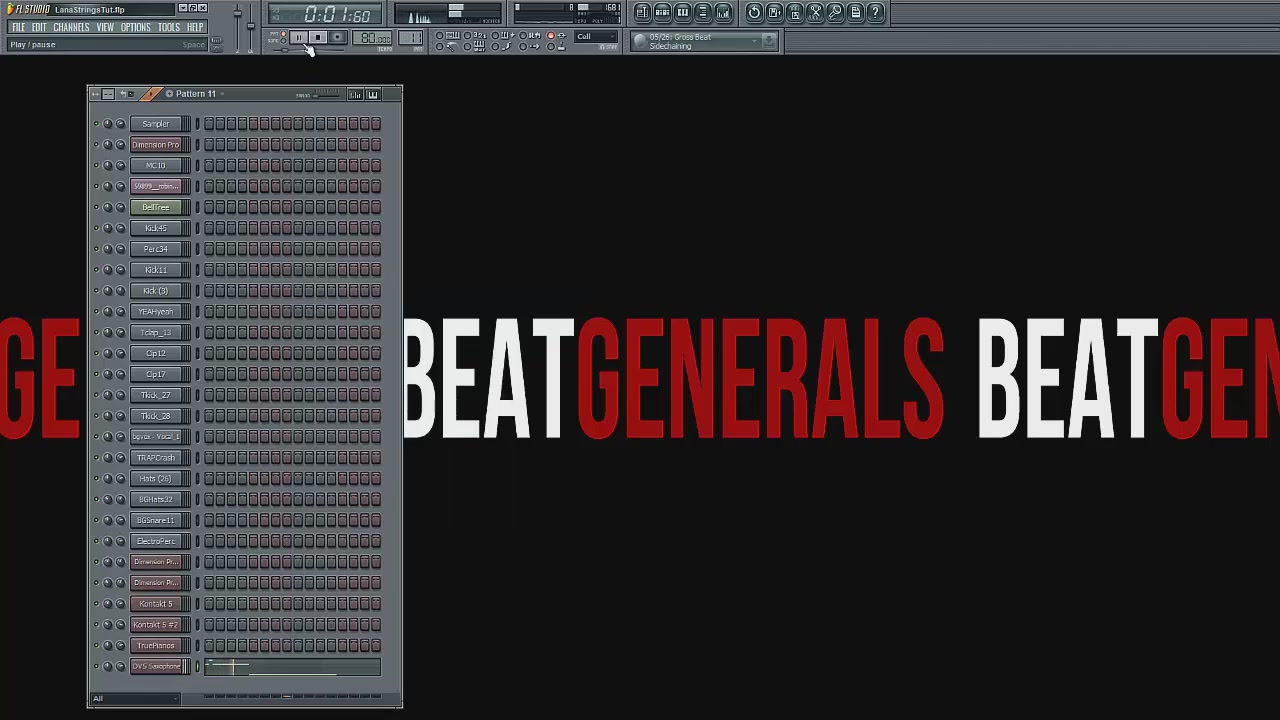
Task: Click the Undo history icon
Action: click(754, 12)
